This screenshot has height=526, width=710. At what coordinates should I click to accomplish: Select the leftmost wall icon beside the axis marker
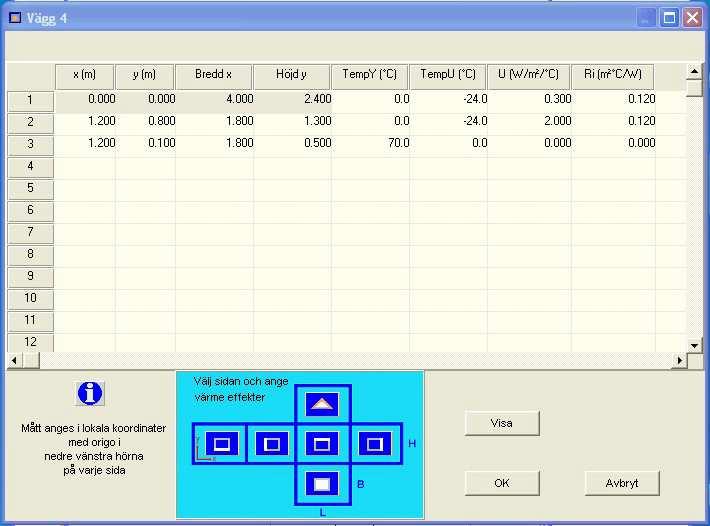tap(221, 444)
